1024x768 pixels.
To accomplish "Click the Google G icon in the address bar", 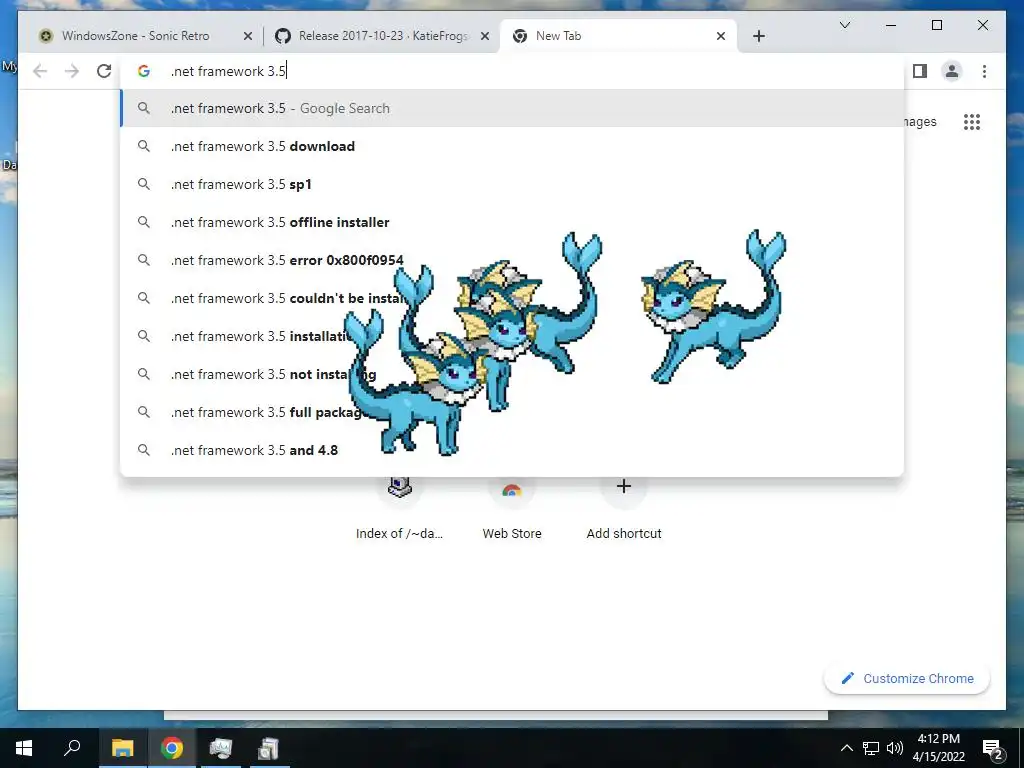I will pos(144,71).
